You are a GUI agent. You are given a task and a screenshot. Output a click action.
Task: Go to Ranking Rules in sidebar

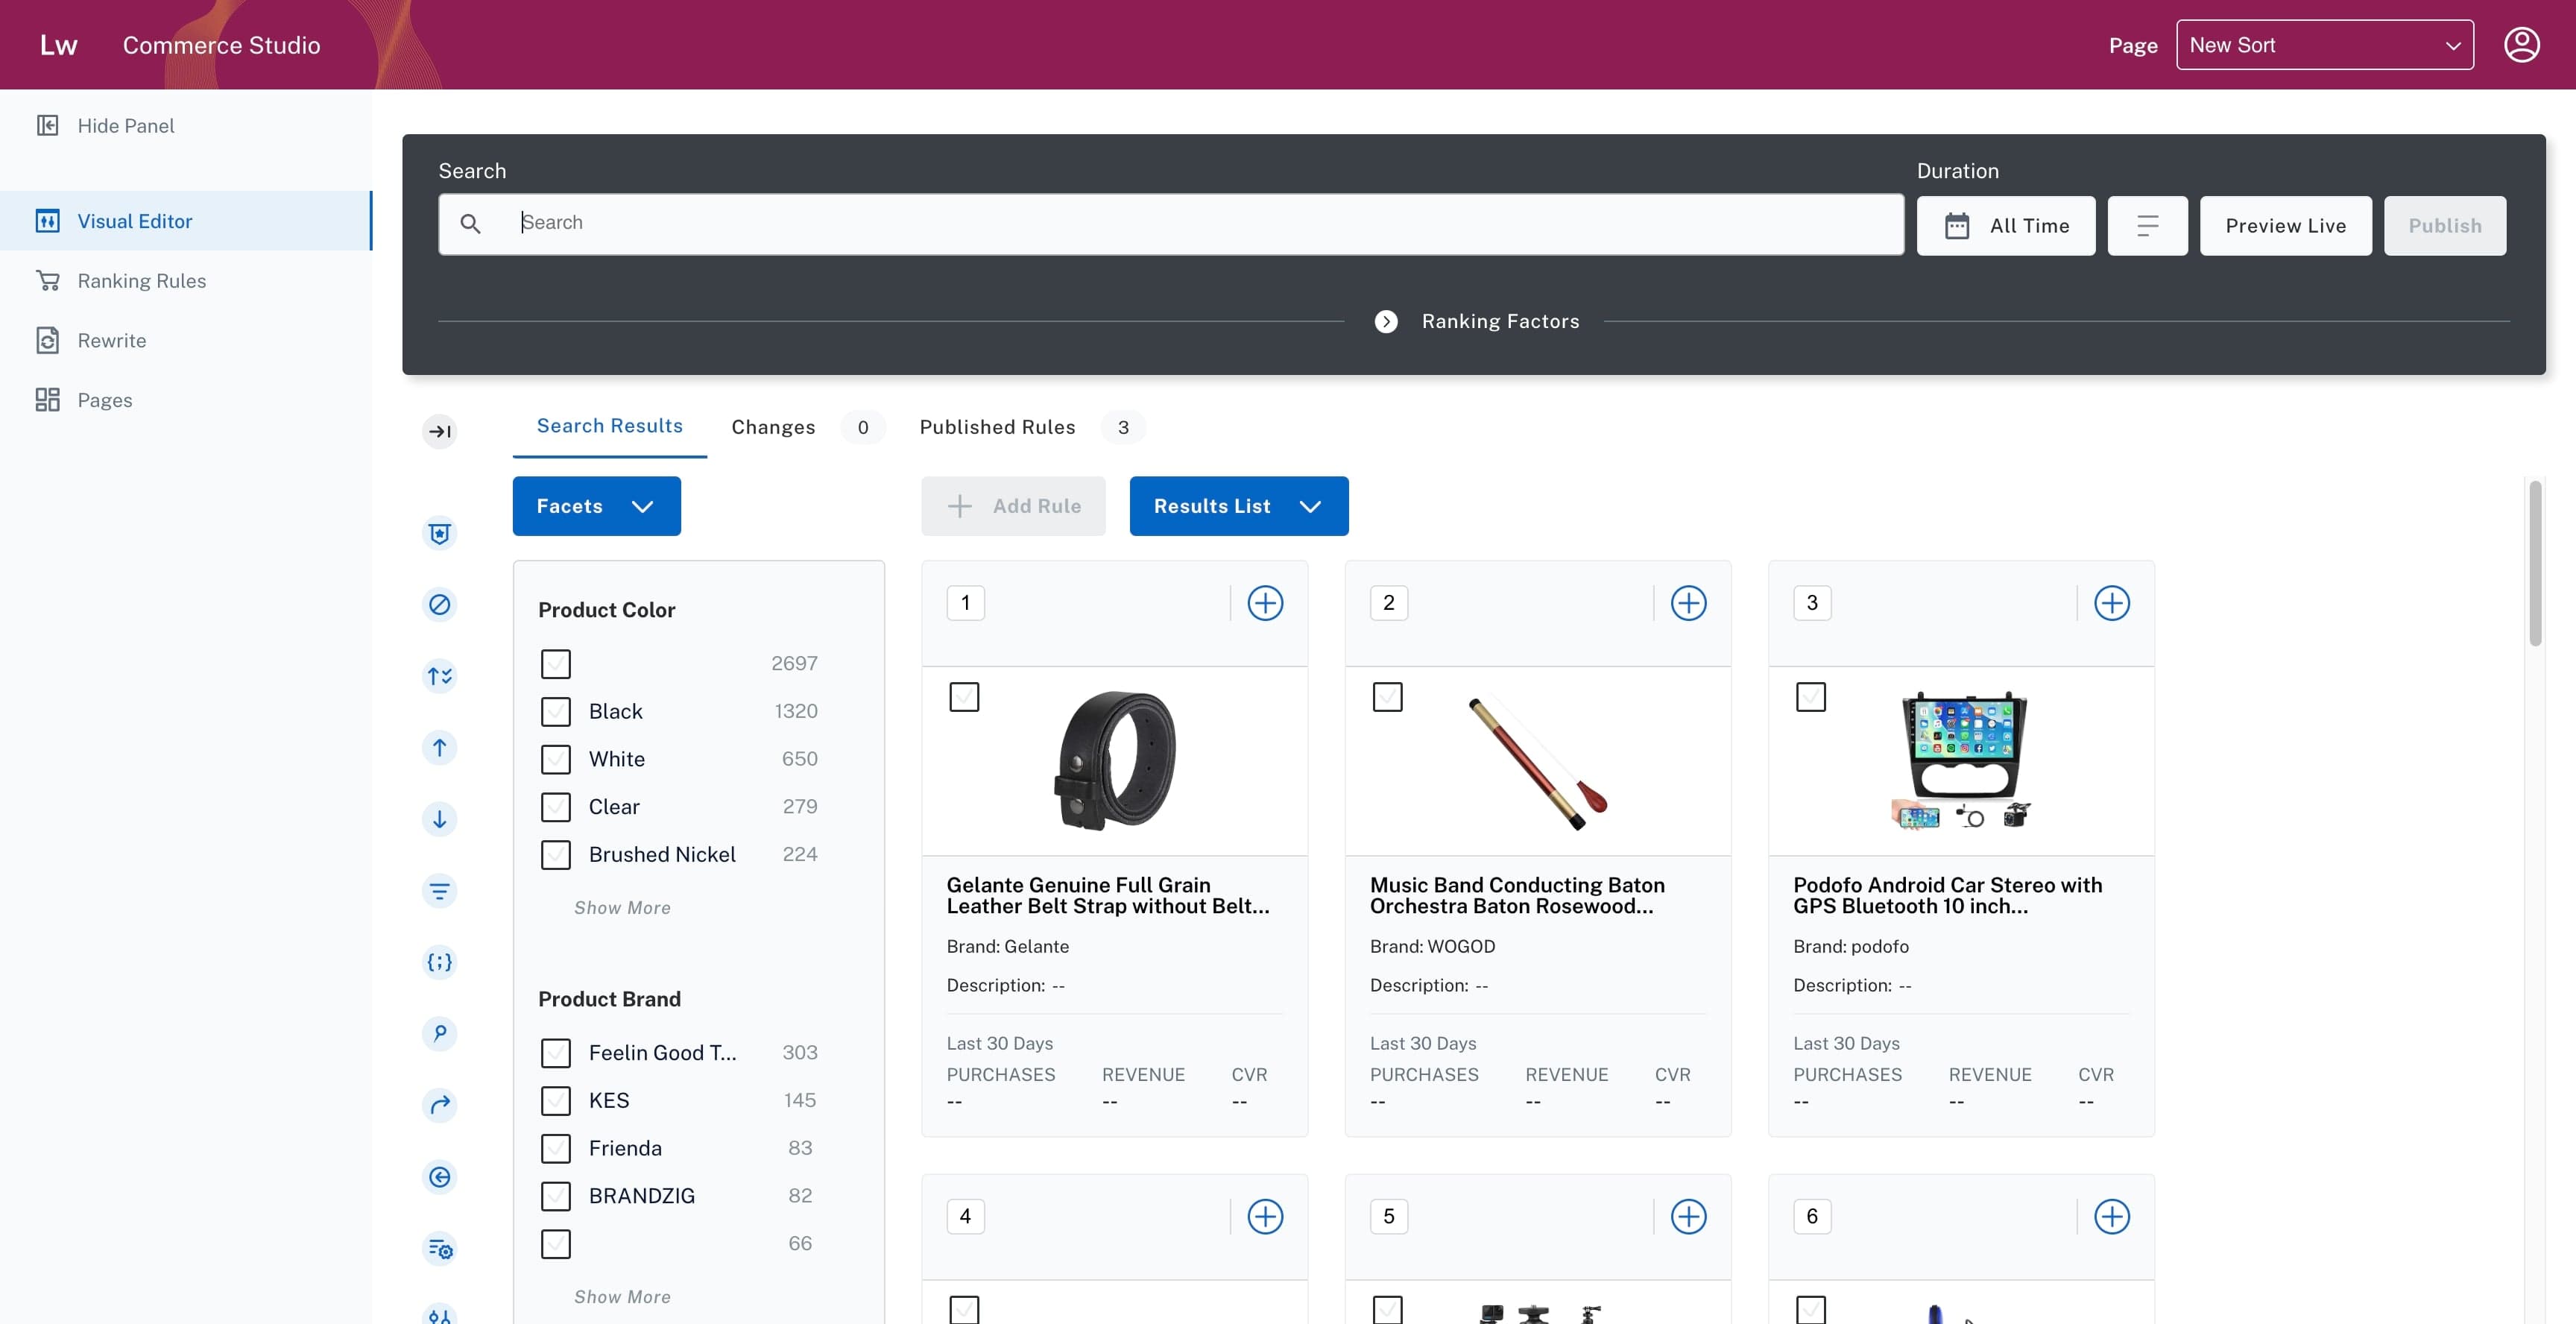[185, 281]
